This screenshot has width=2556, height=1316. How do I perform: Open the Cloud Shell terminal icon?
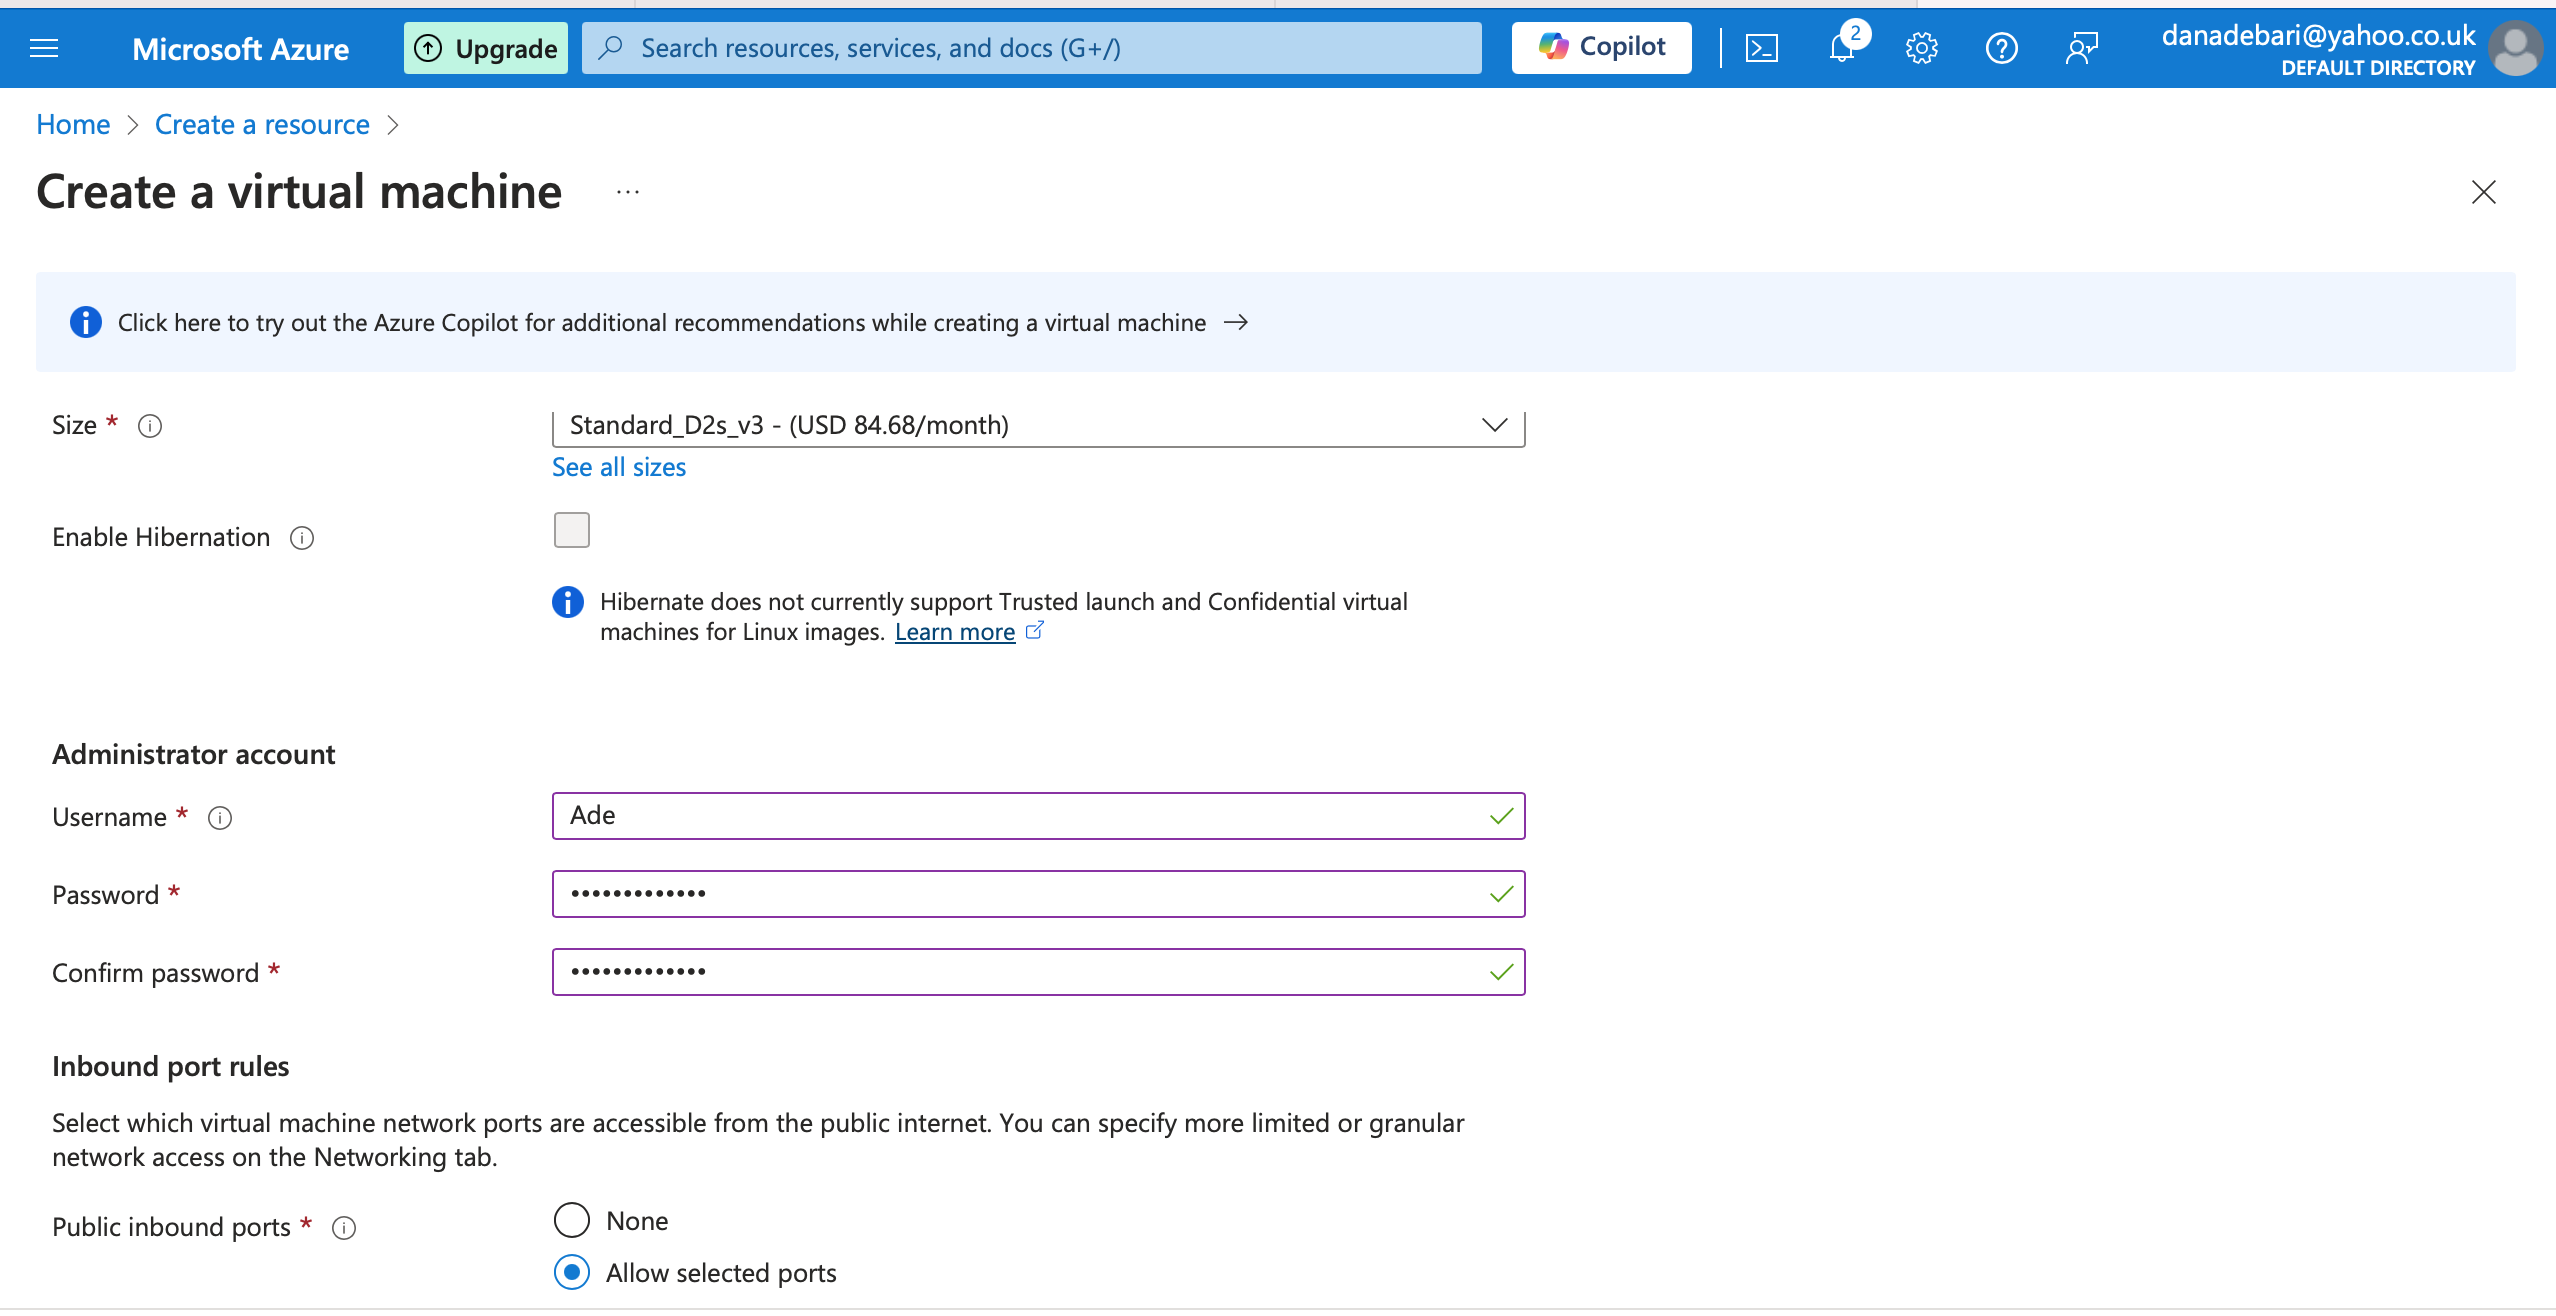pos(1761,48)
